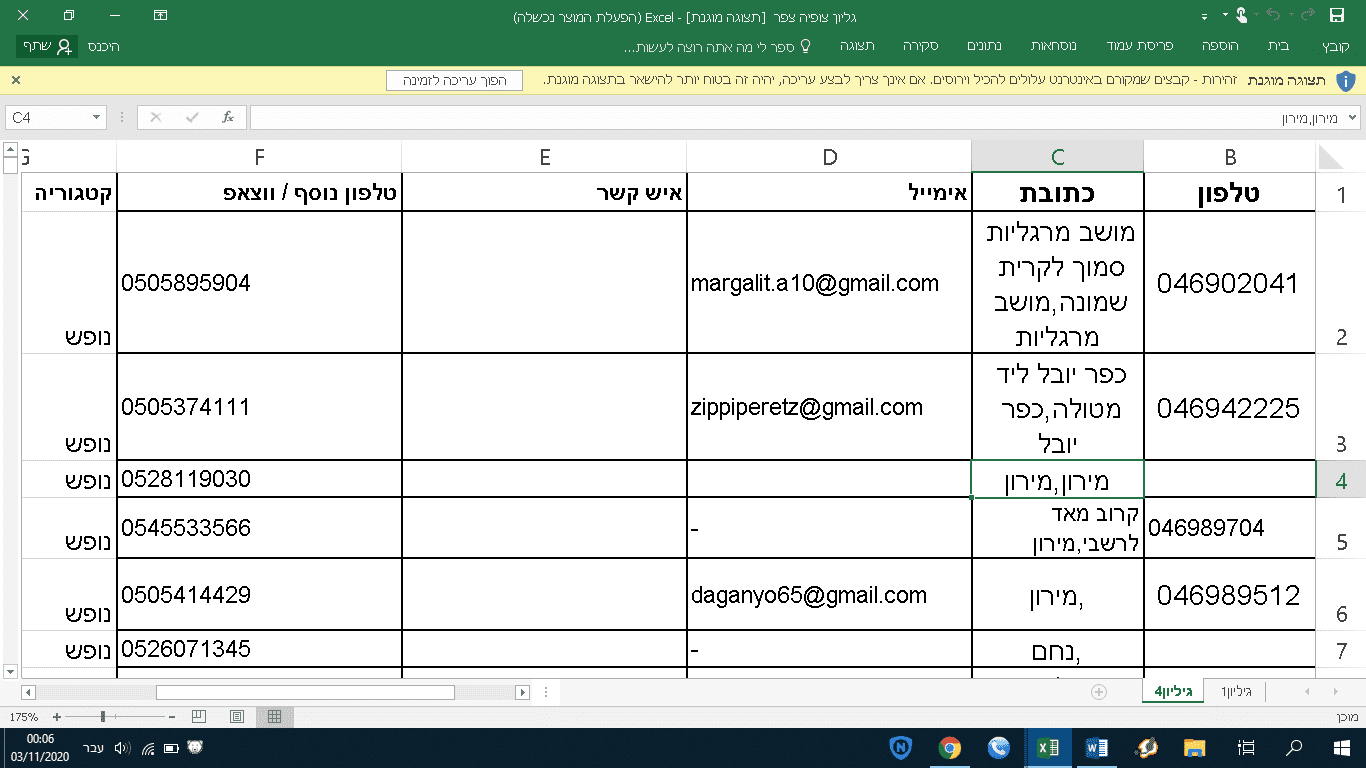The width and height of the screenshot is (1366, 768).
Task: Click the טלפון header cell
Action: 1230,192
